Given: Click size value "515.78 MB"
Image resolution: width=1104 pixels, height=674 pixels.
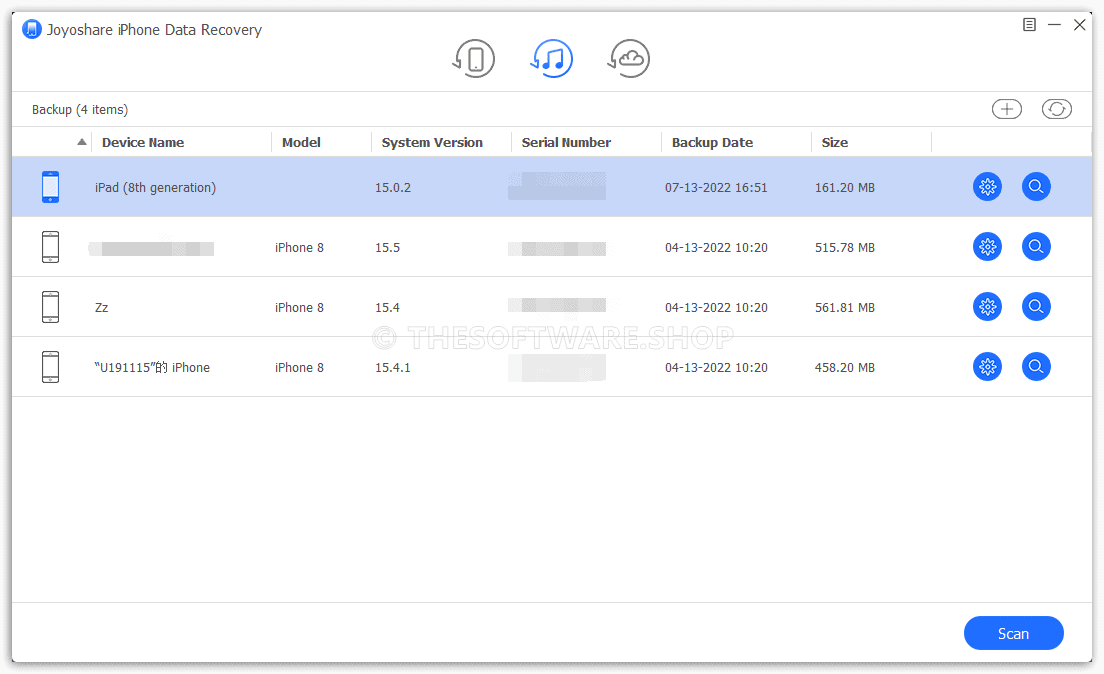Looking at the screenshot, I should [845, 248].
